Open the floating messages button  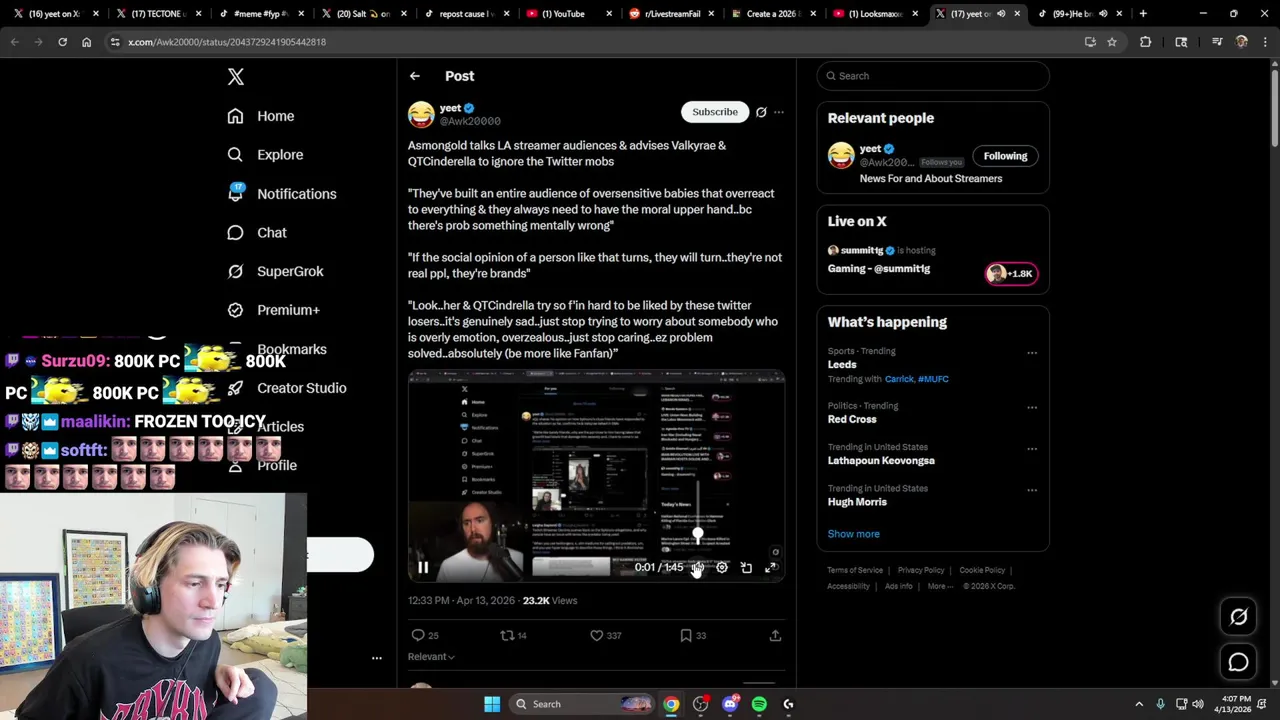[1238, 662]
